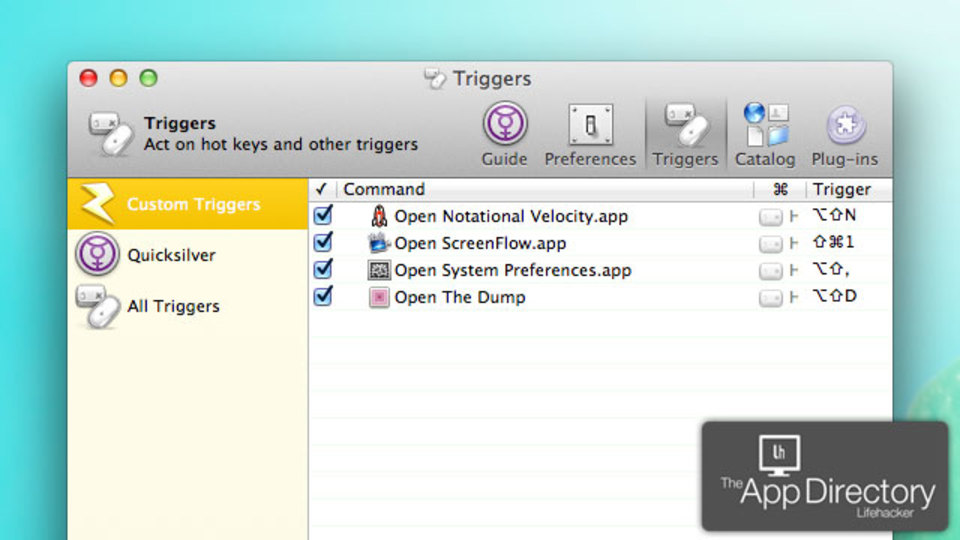Click the Command column header
The image size is (960, 540).
tap(545, 189)
